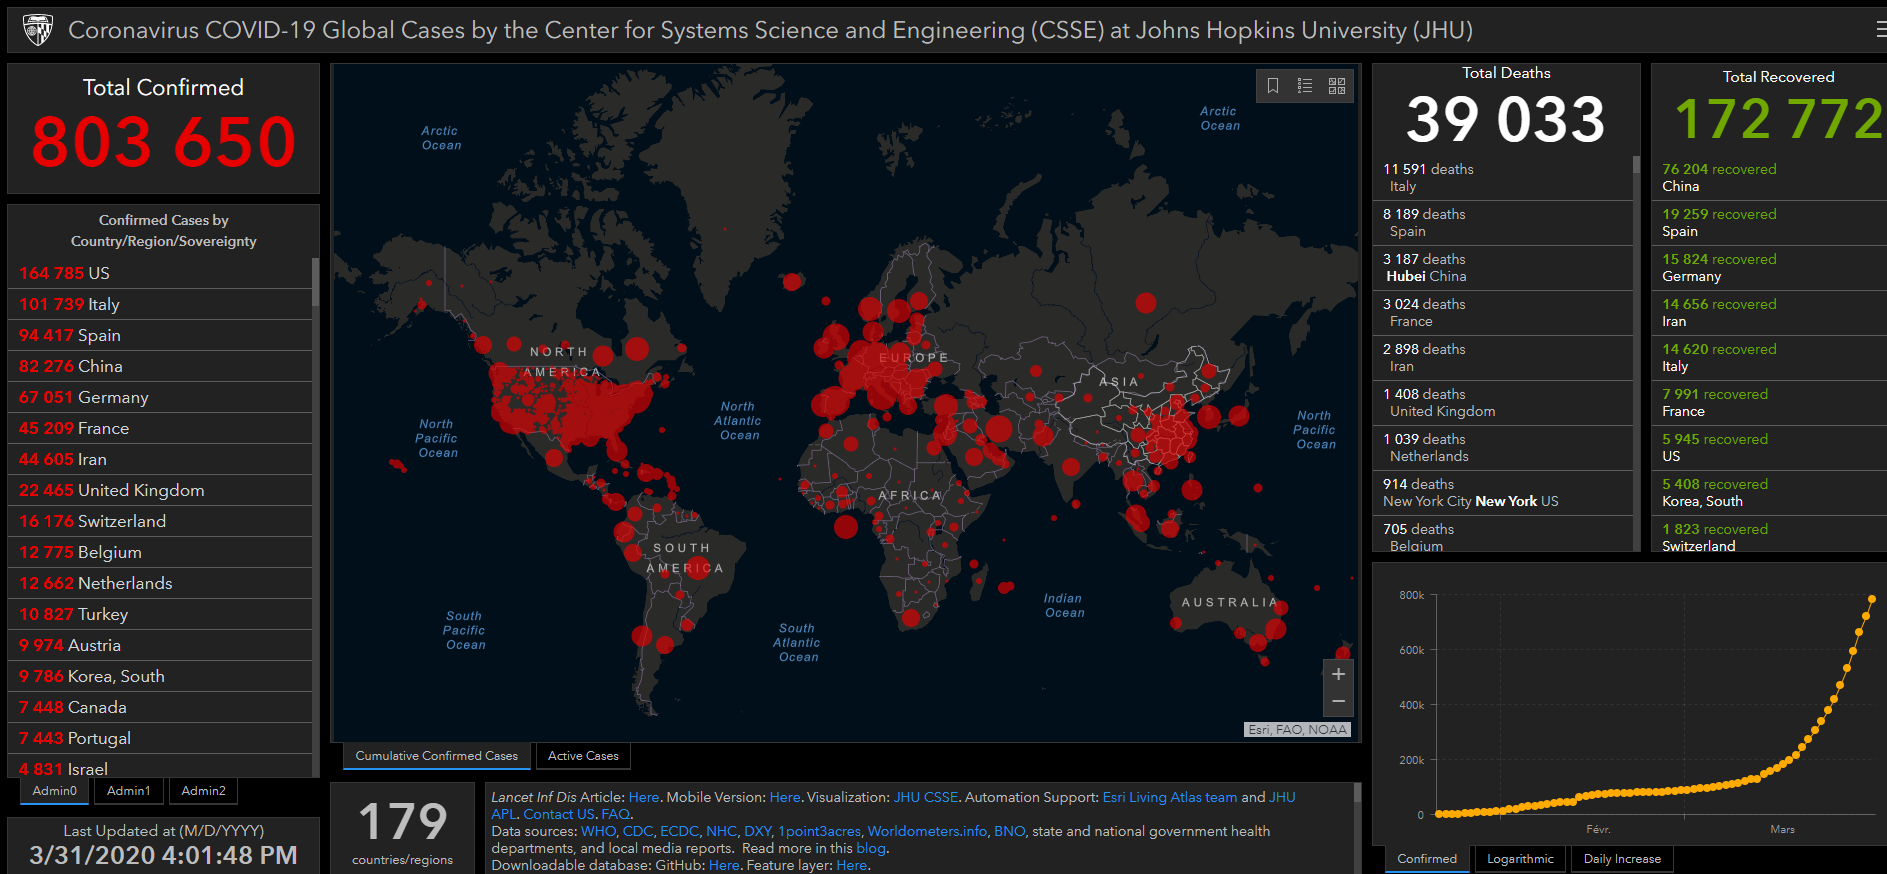Open the basemap gallery grid icon
The width and height of the screenshot is (1887, 874).
(x=1337, y=86)
